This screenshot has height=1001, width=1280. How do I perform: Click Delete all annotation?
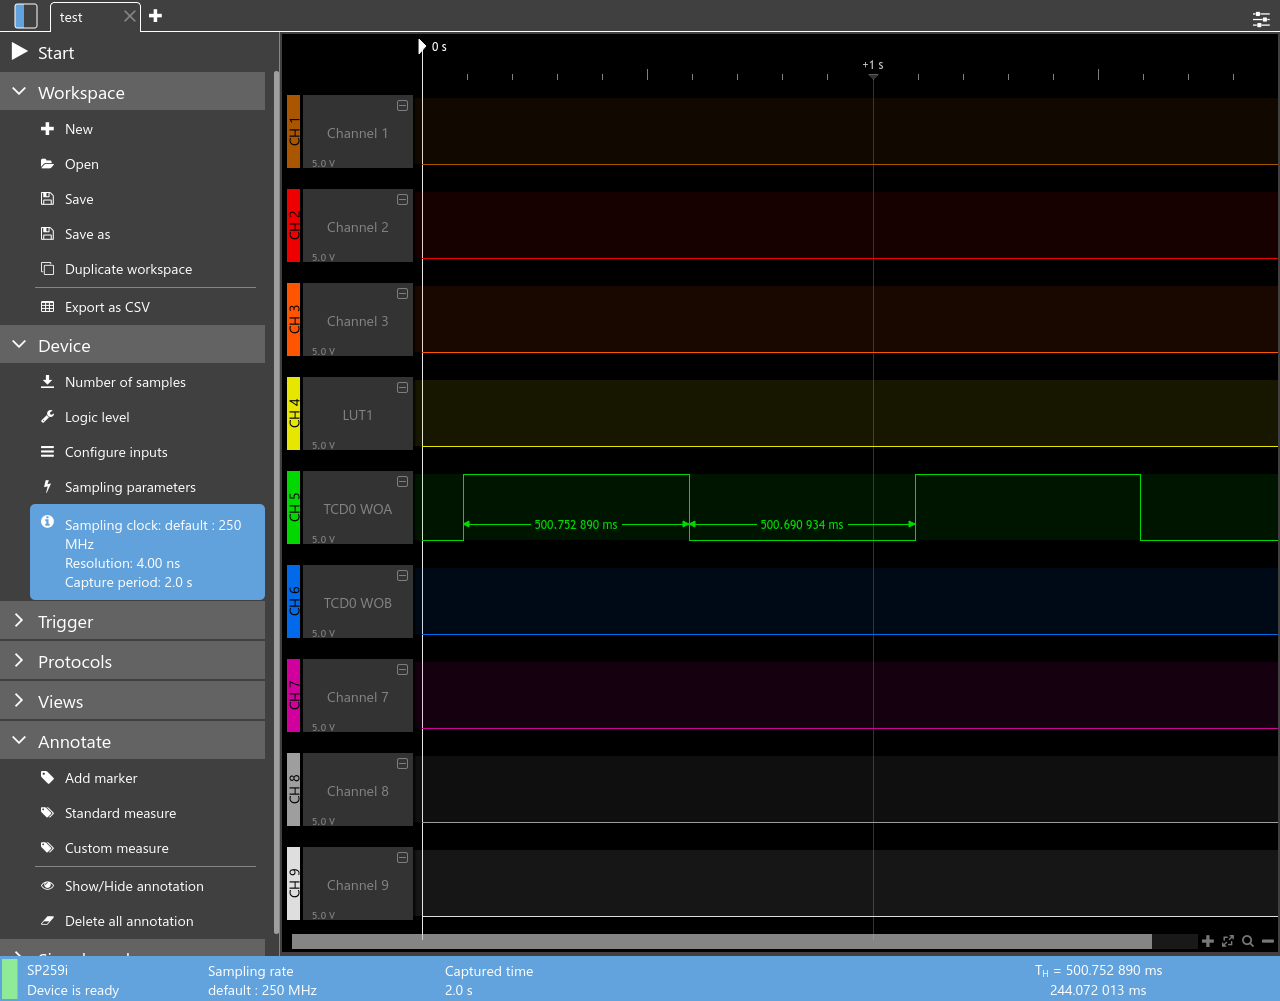(129, 921)
